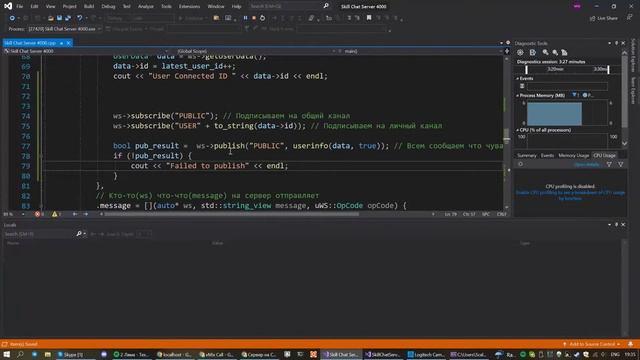
Task: Click the Save file toolbar icon
Action: pos(60,18)
